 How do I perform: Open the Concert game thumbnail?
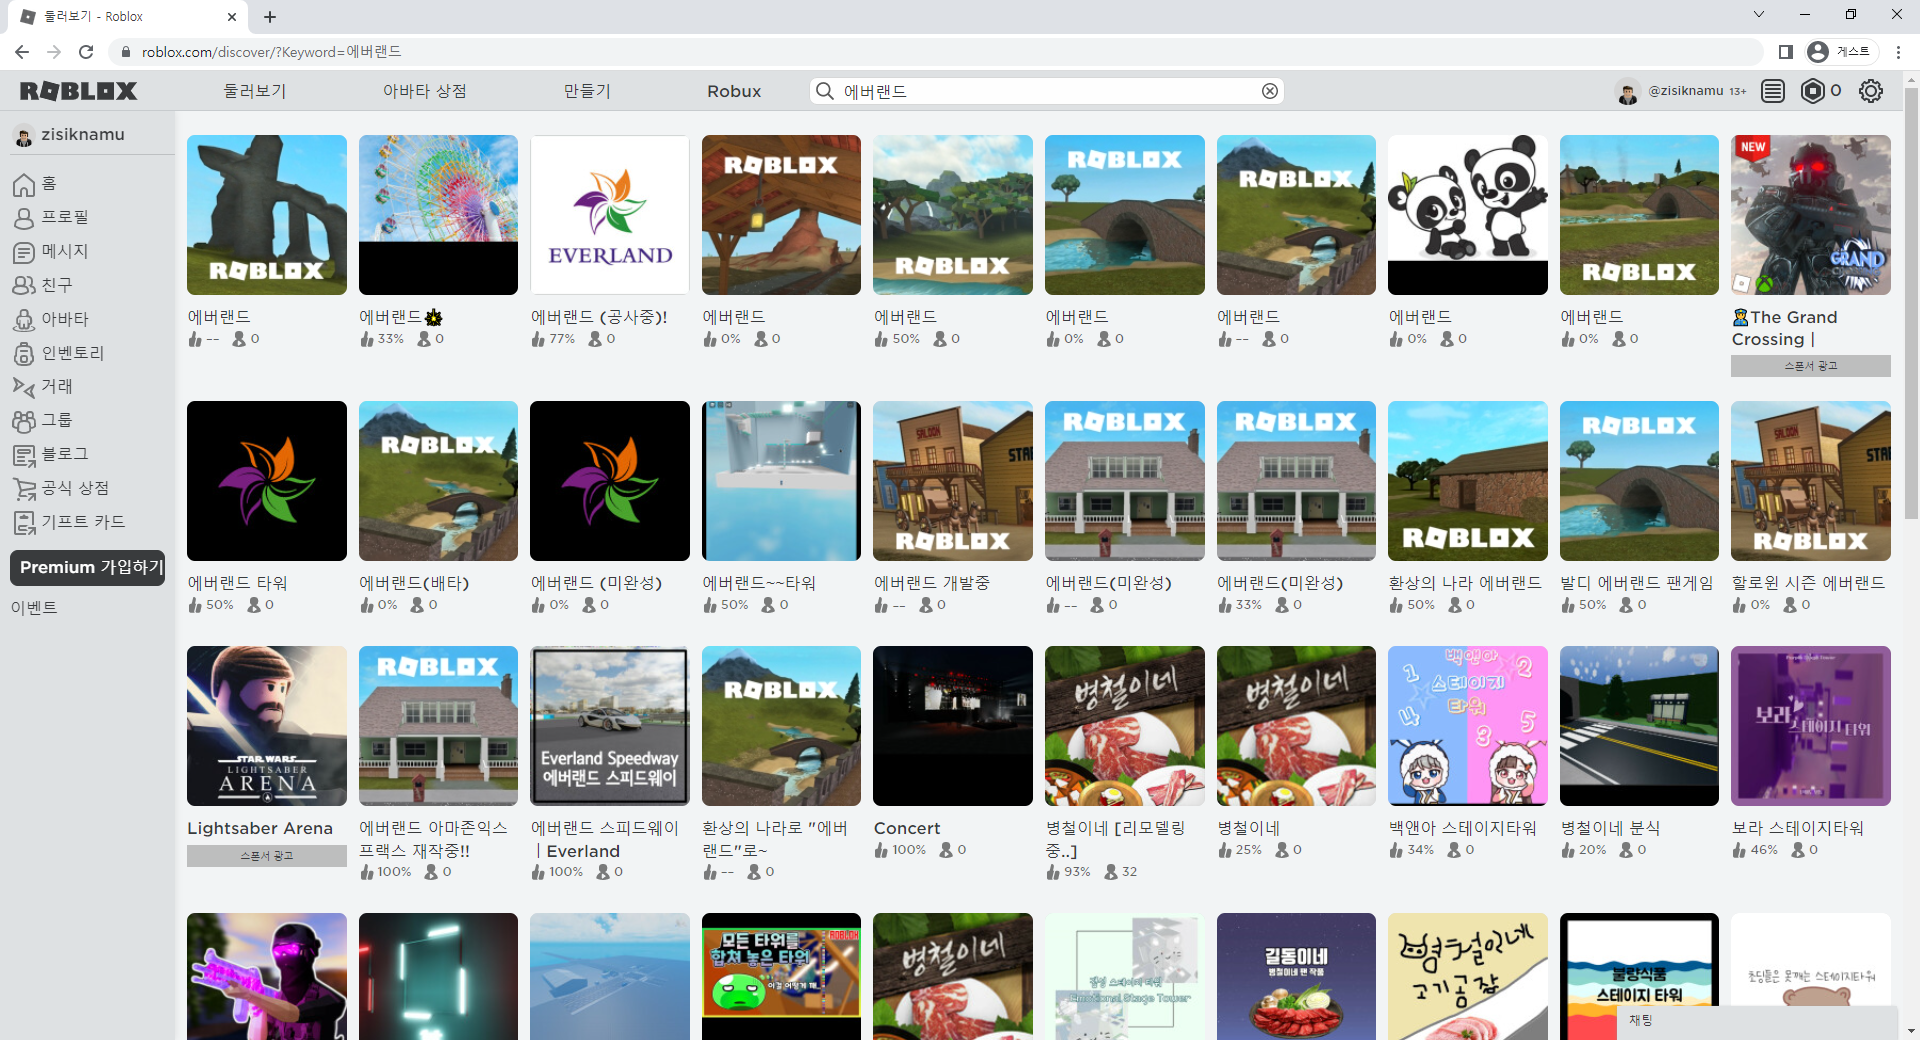coord(953,726)
